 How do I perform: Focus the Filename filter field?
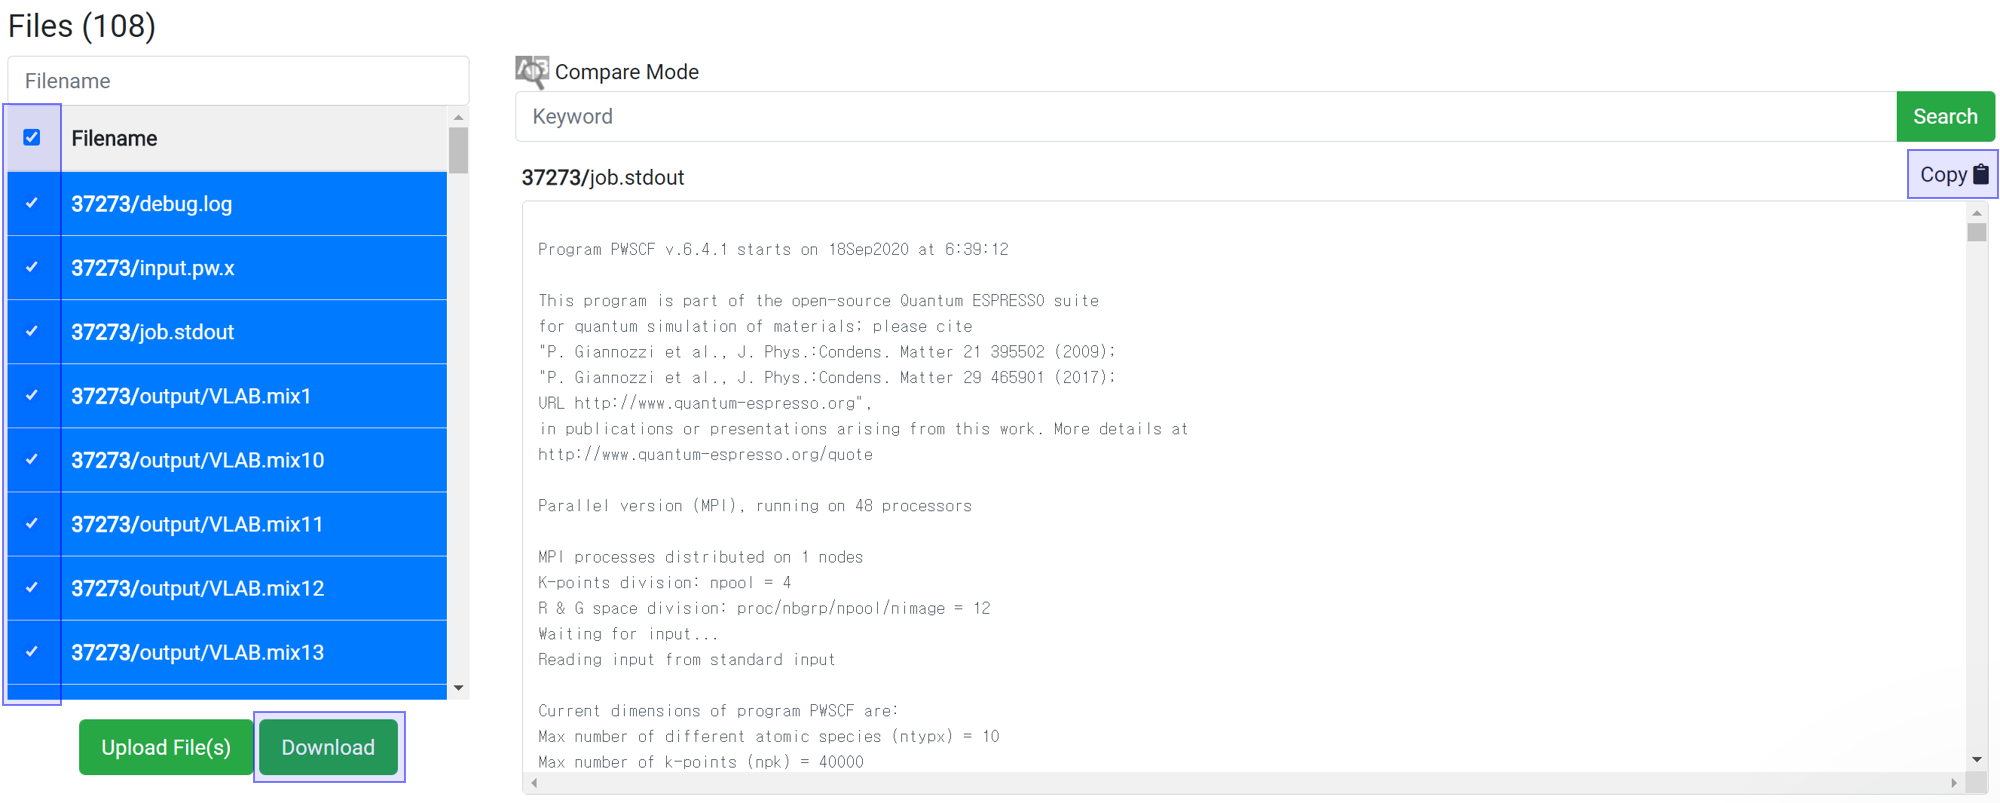(x=238, y=81)
